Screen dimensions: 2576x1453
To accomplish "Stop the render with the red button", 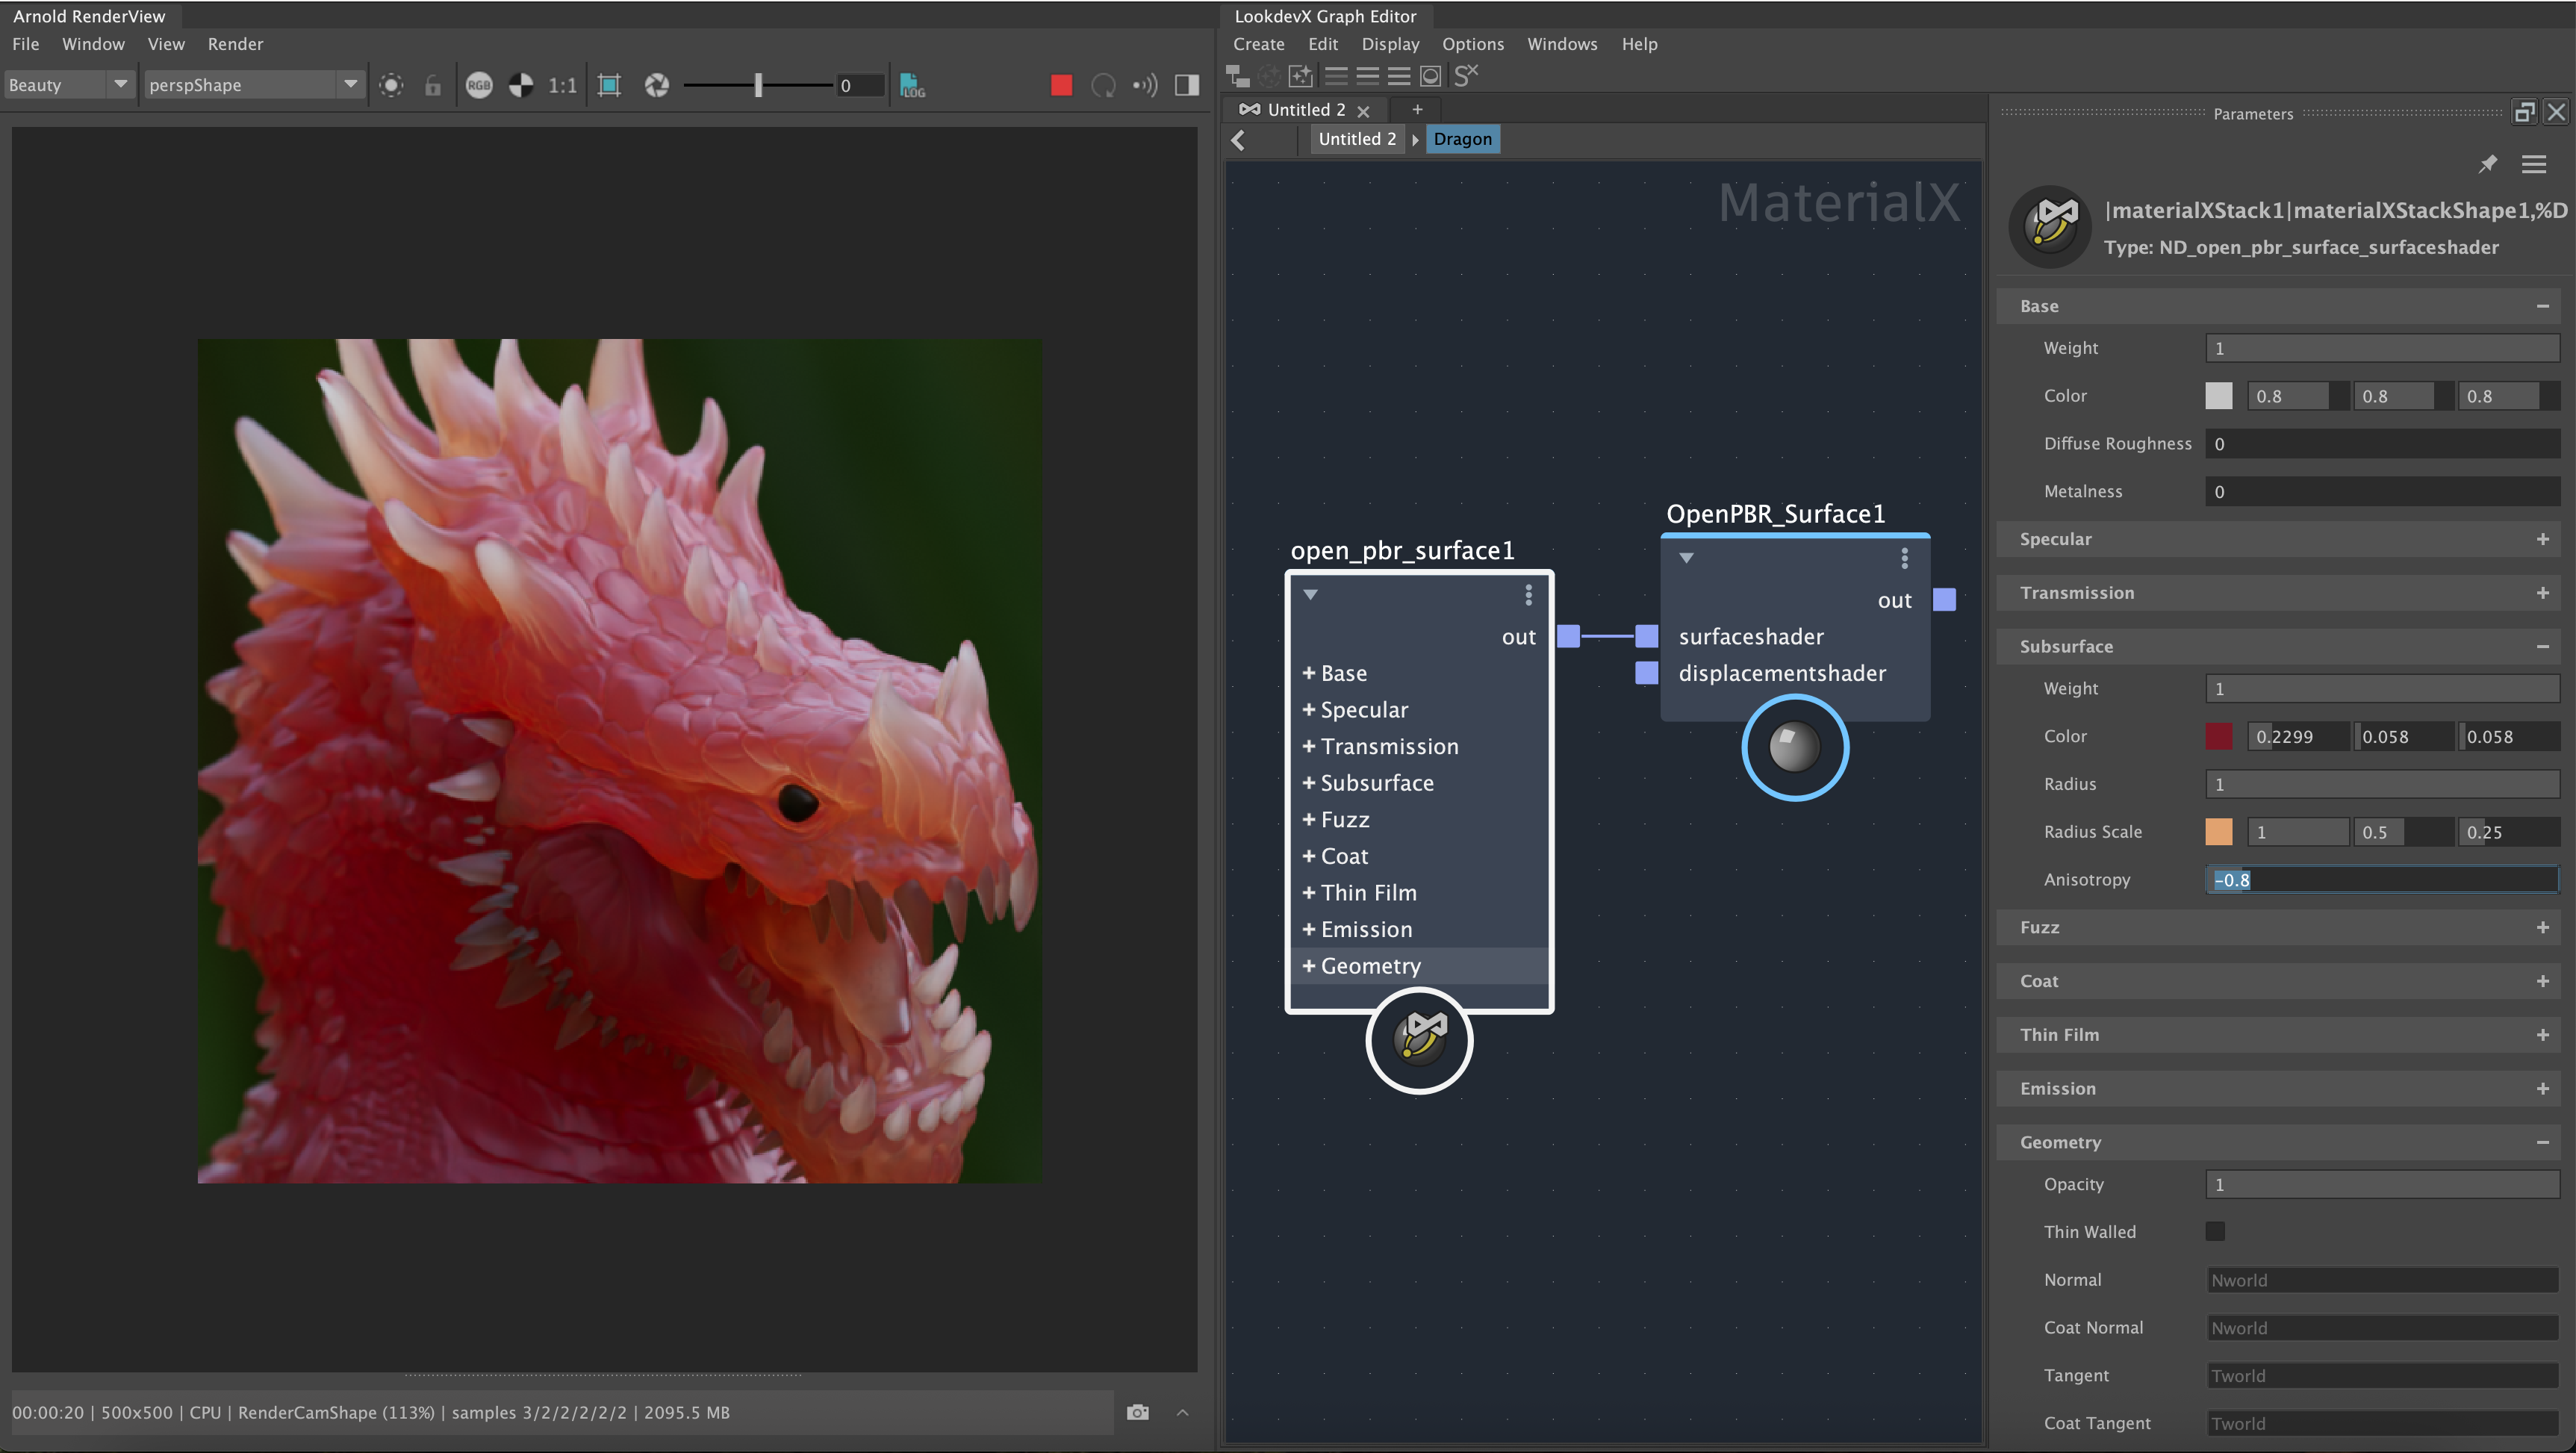I will (1061, 85).
